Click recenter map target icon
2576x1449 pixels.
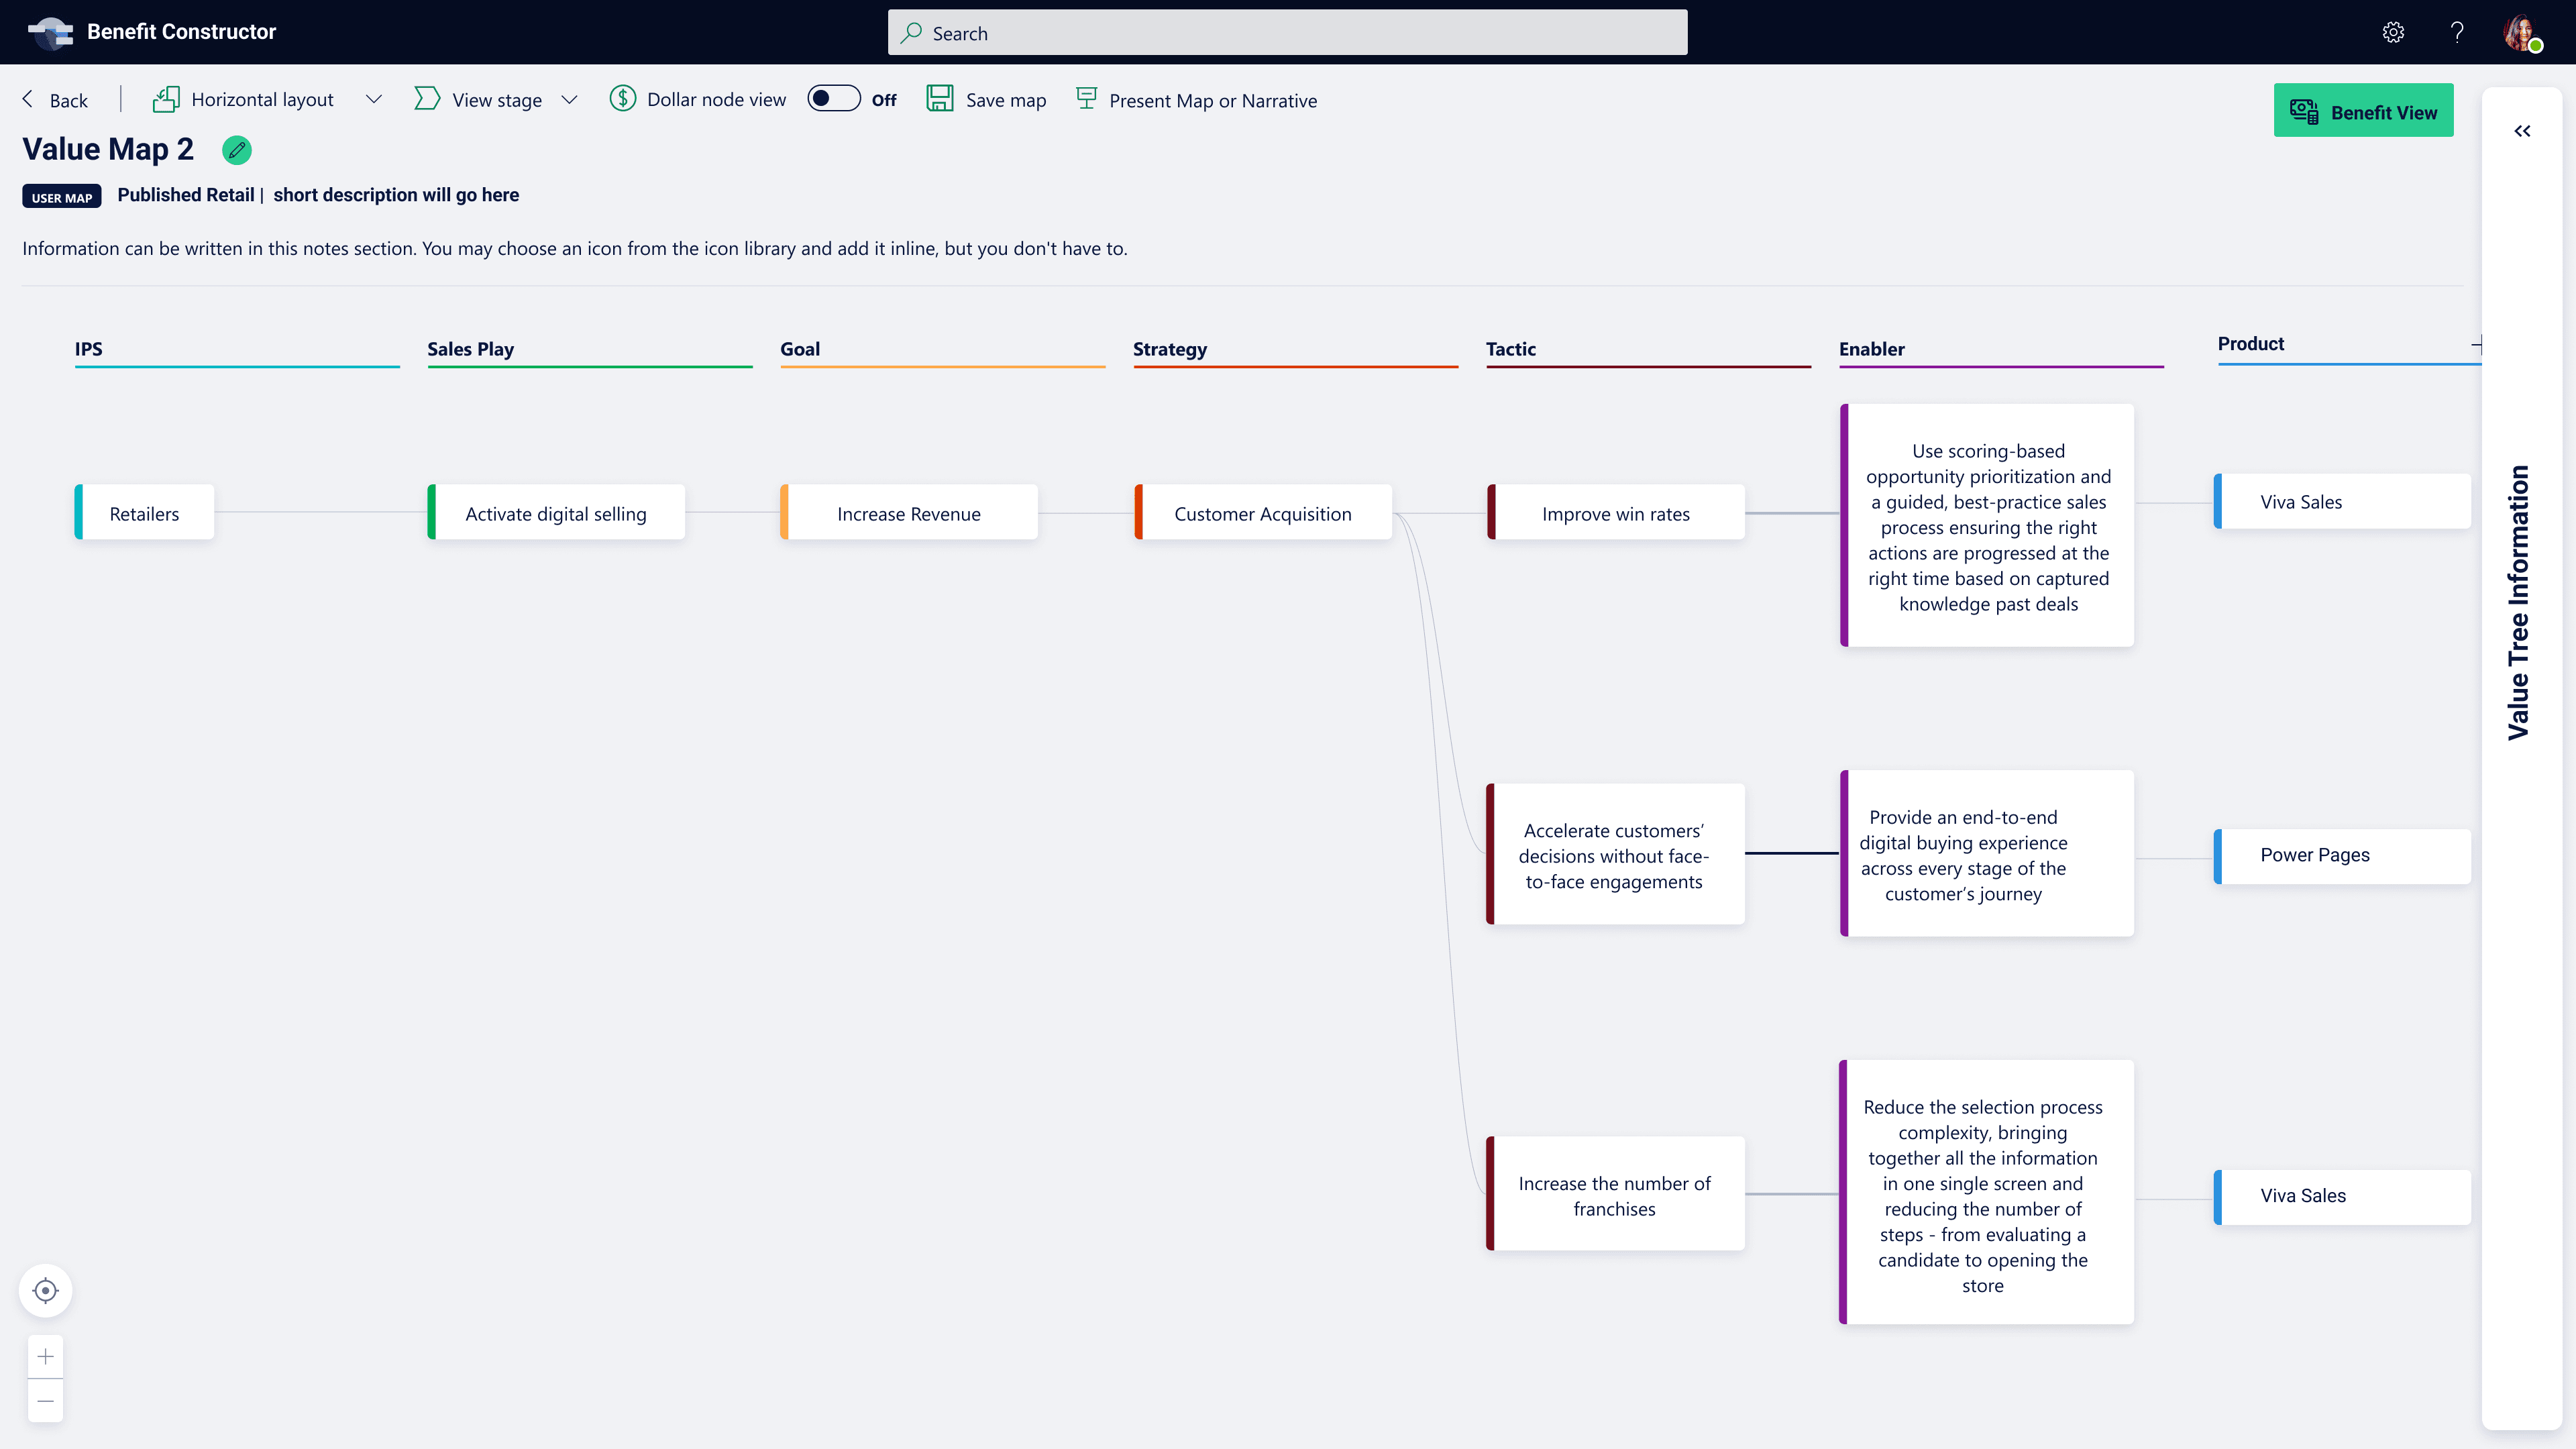click(x=46, y=1290)
